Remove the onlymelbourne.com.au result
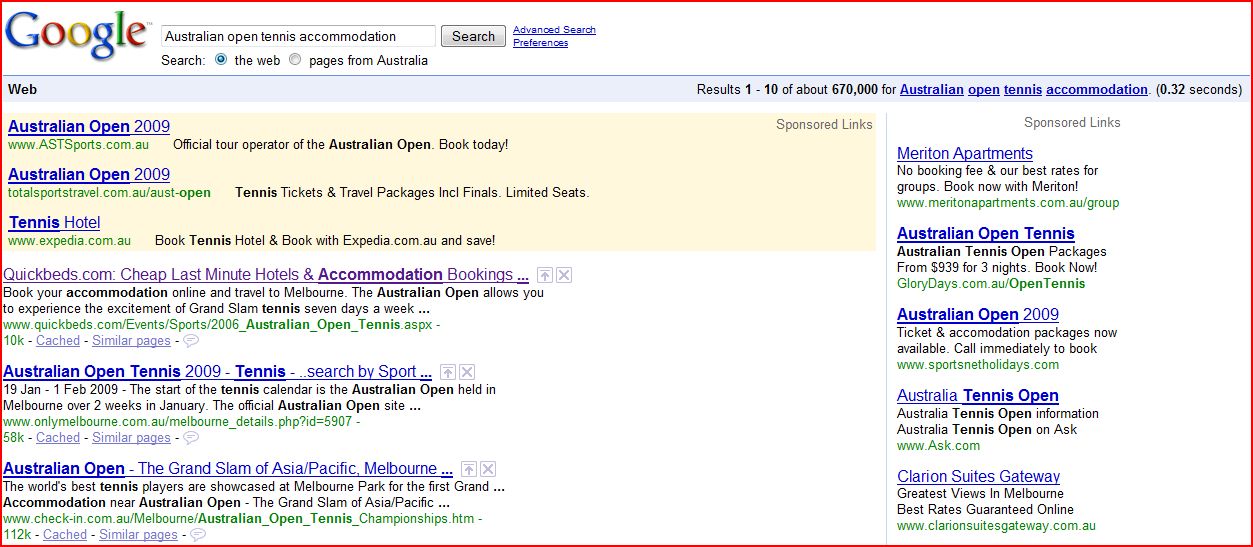 point(467,372)
